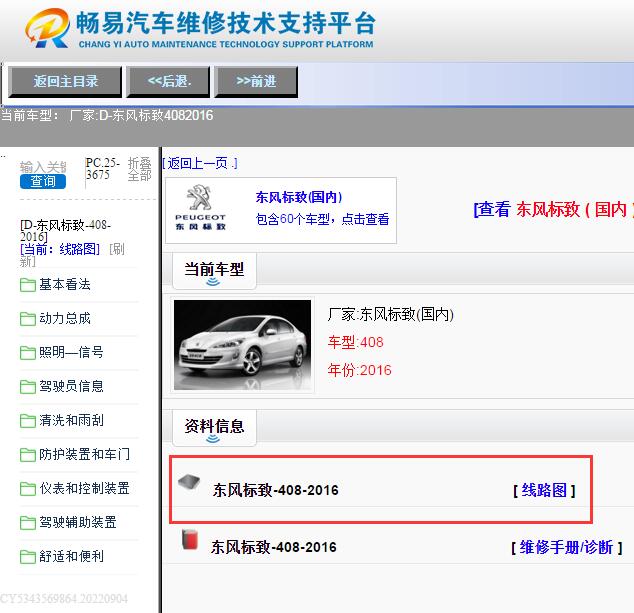
Task: Expand the 驾驶员信息 tree item
Action: click(71, 386)
